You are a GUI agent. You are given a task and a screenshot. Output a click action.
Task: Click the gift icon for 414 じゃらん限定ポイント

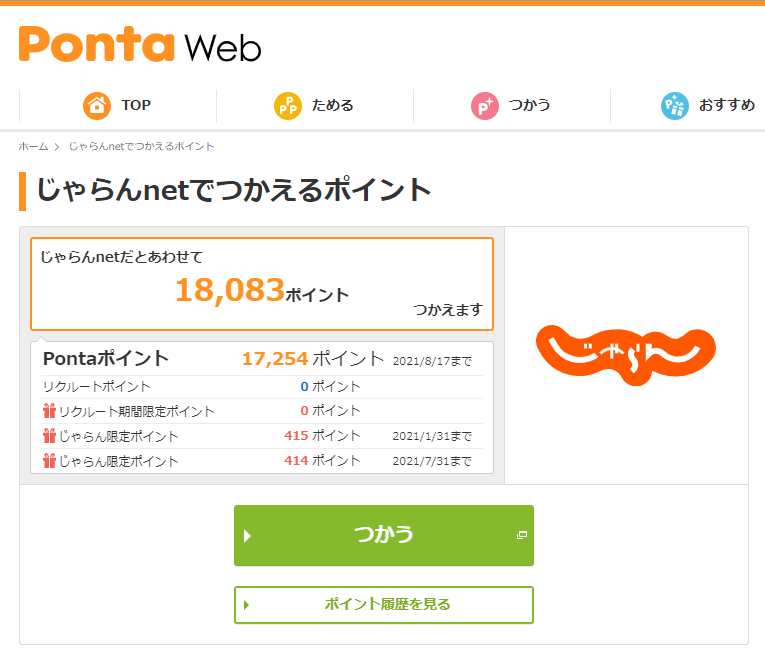(x=49, y=461)
